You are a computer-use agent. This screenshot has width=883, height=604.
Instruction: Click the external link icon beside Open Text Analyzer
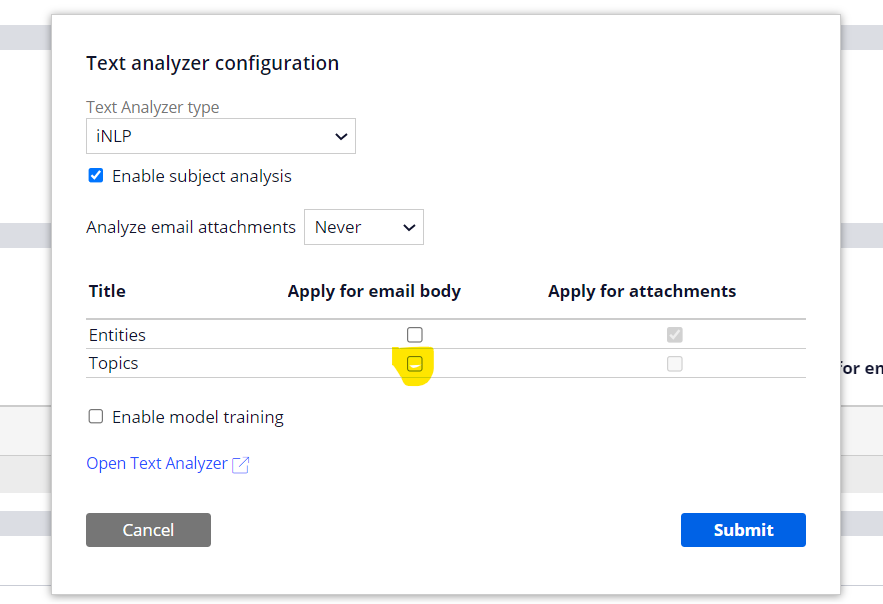click(240, 463)
